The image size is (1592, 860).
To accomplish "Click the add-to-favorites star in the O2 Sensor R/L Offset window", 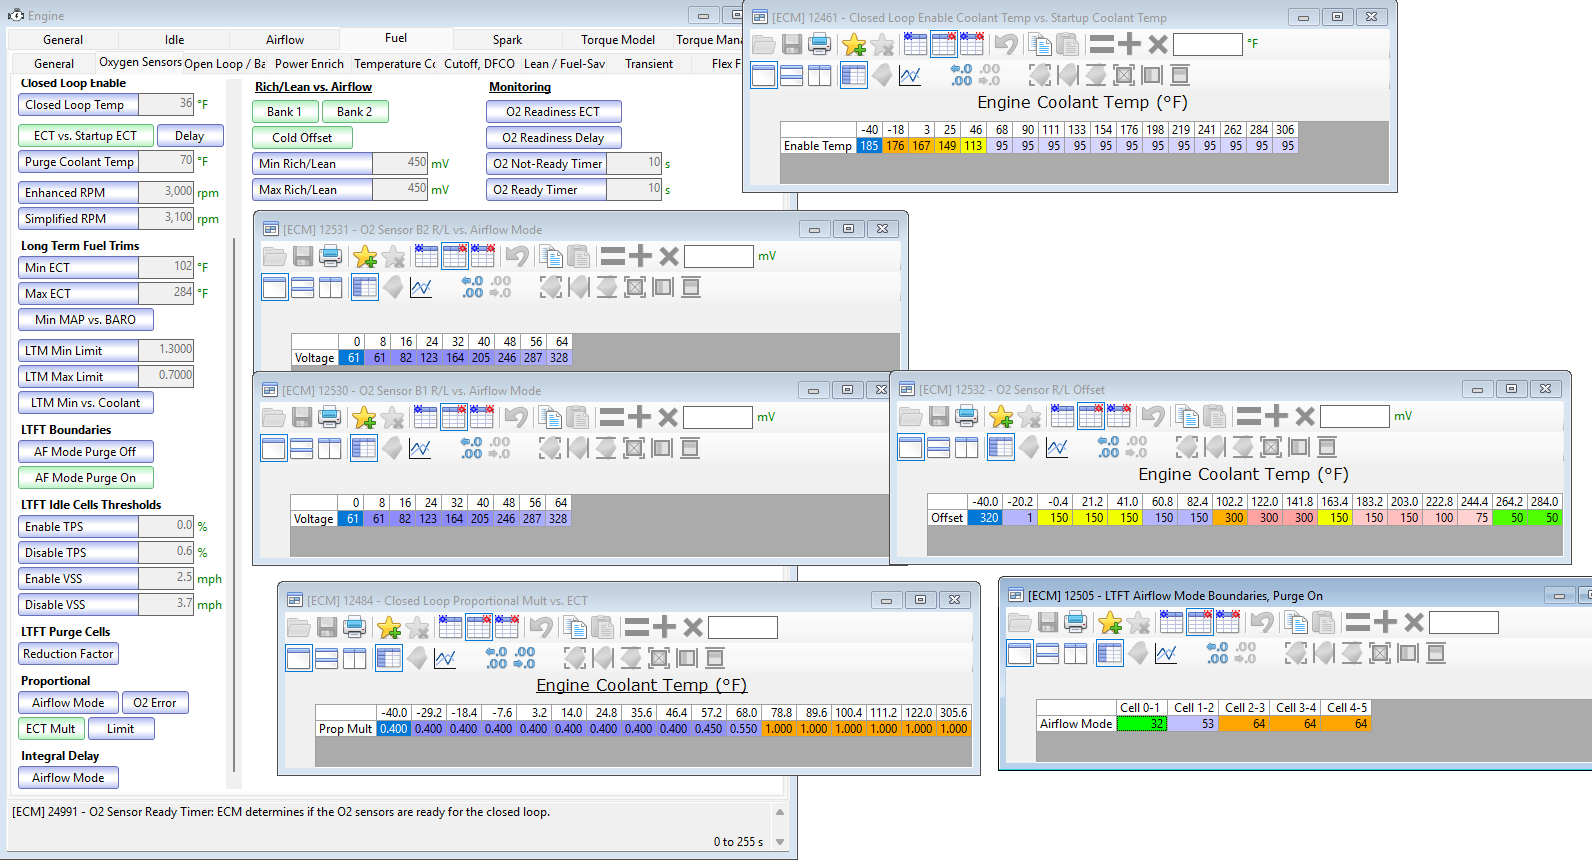I will [x=1000, y=416].
